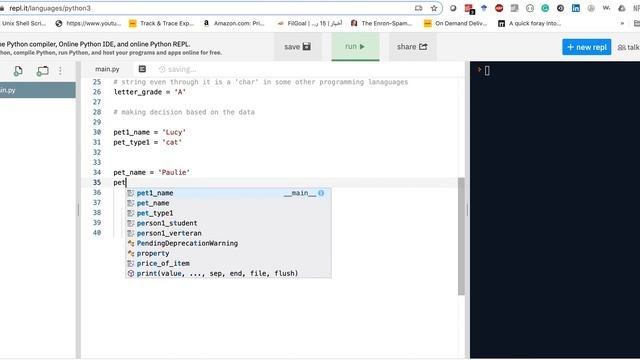Open Unix Shell Scri... bookmark
This screenshot has width=640, height=360.
click(23, 24)
